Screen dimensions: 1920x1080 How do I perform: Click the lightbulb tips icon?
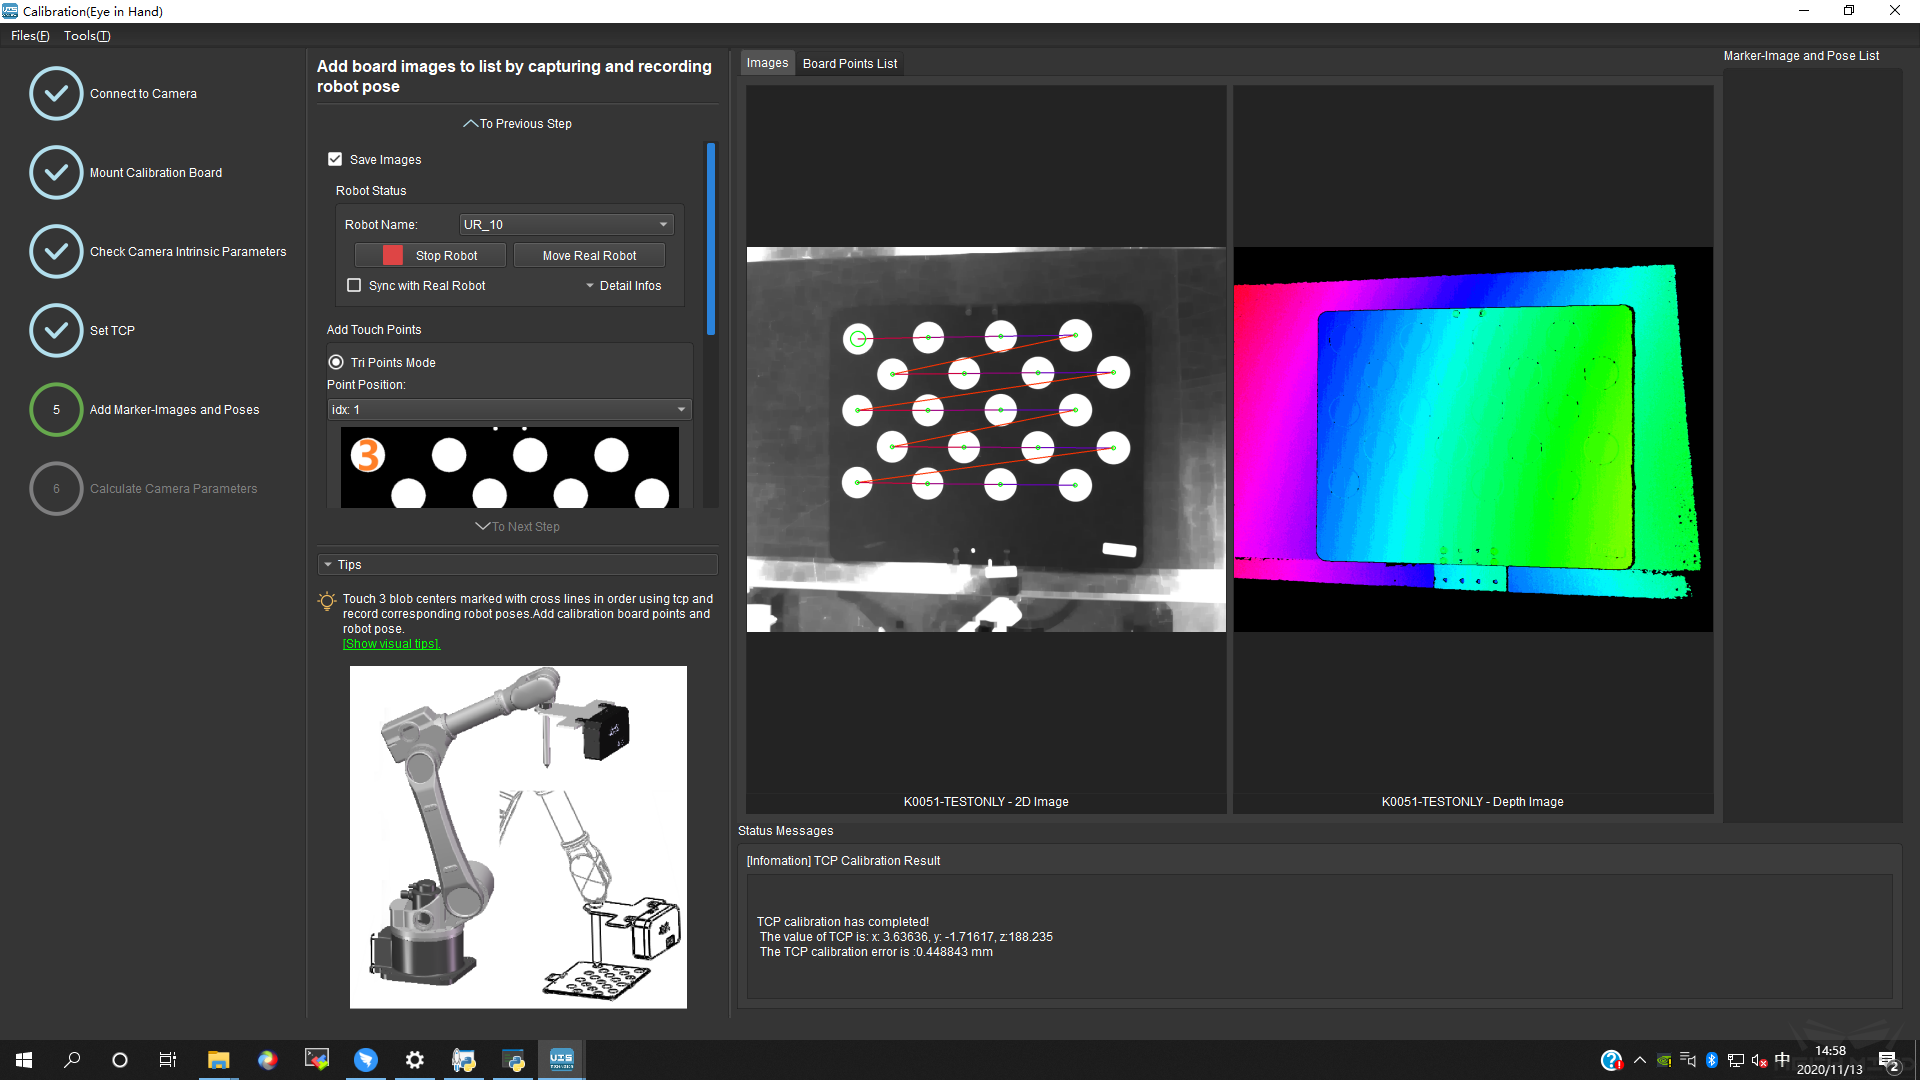click(327, 601)
